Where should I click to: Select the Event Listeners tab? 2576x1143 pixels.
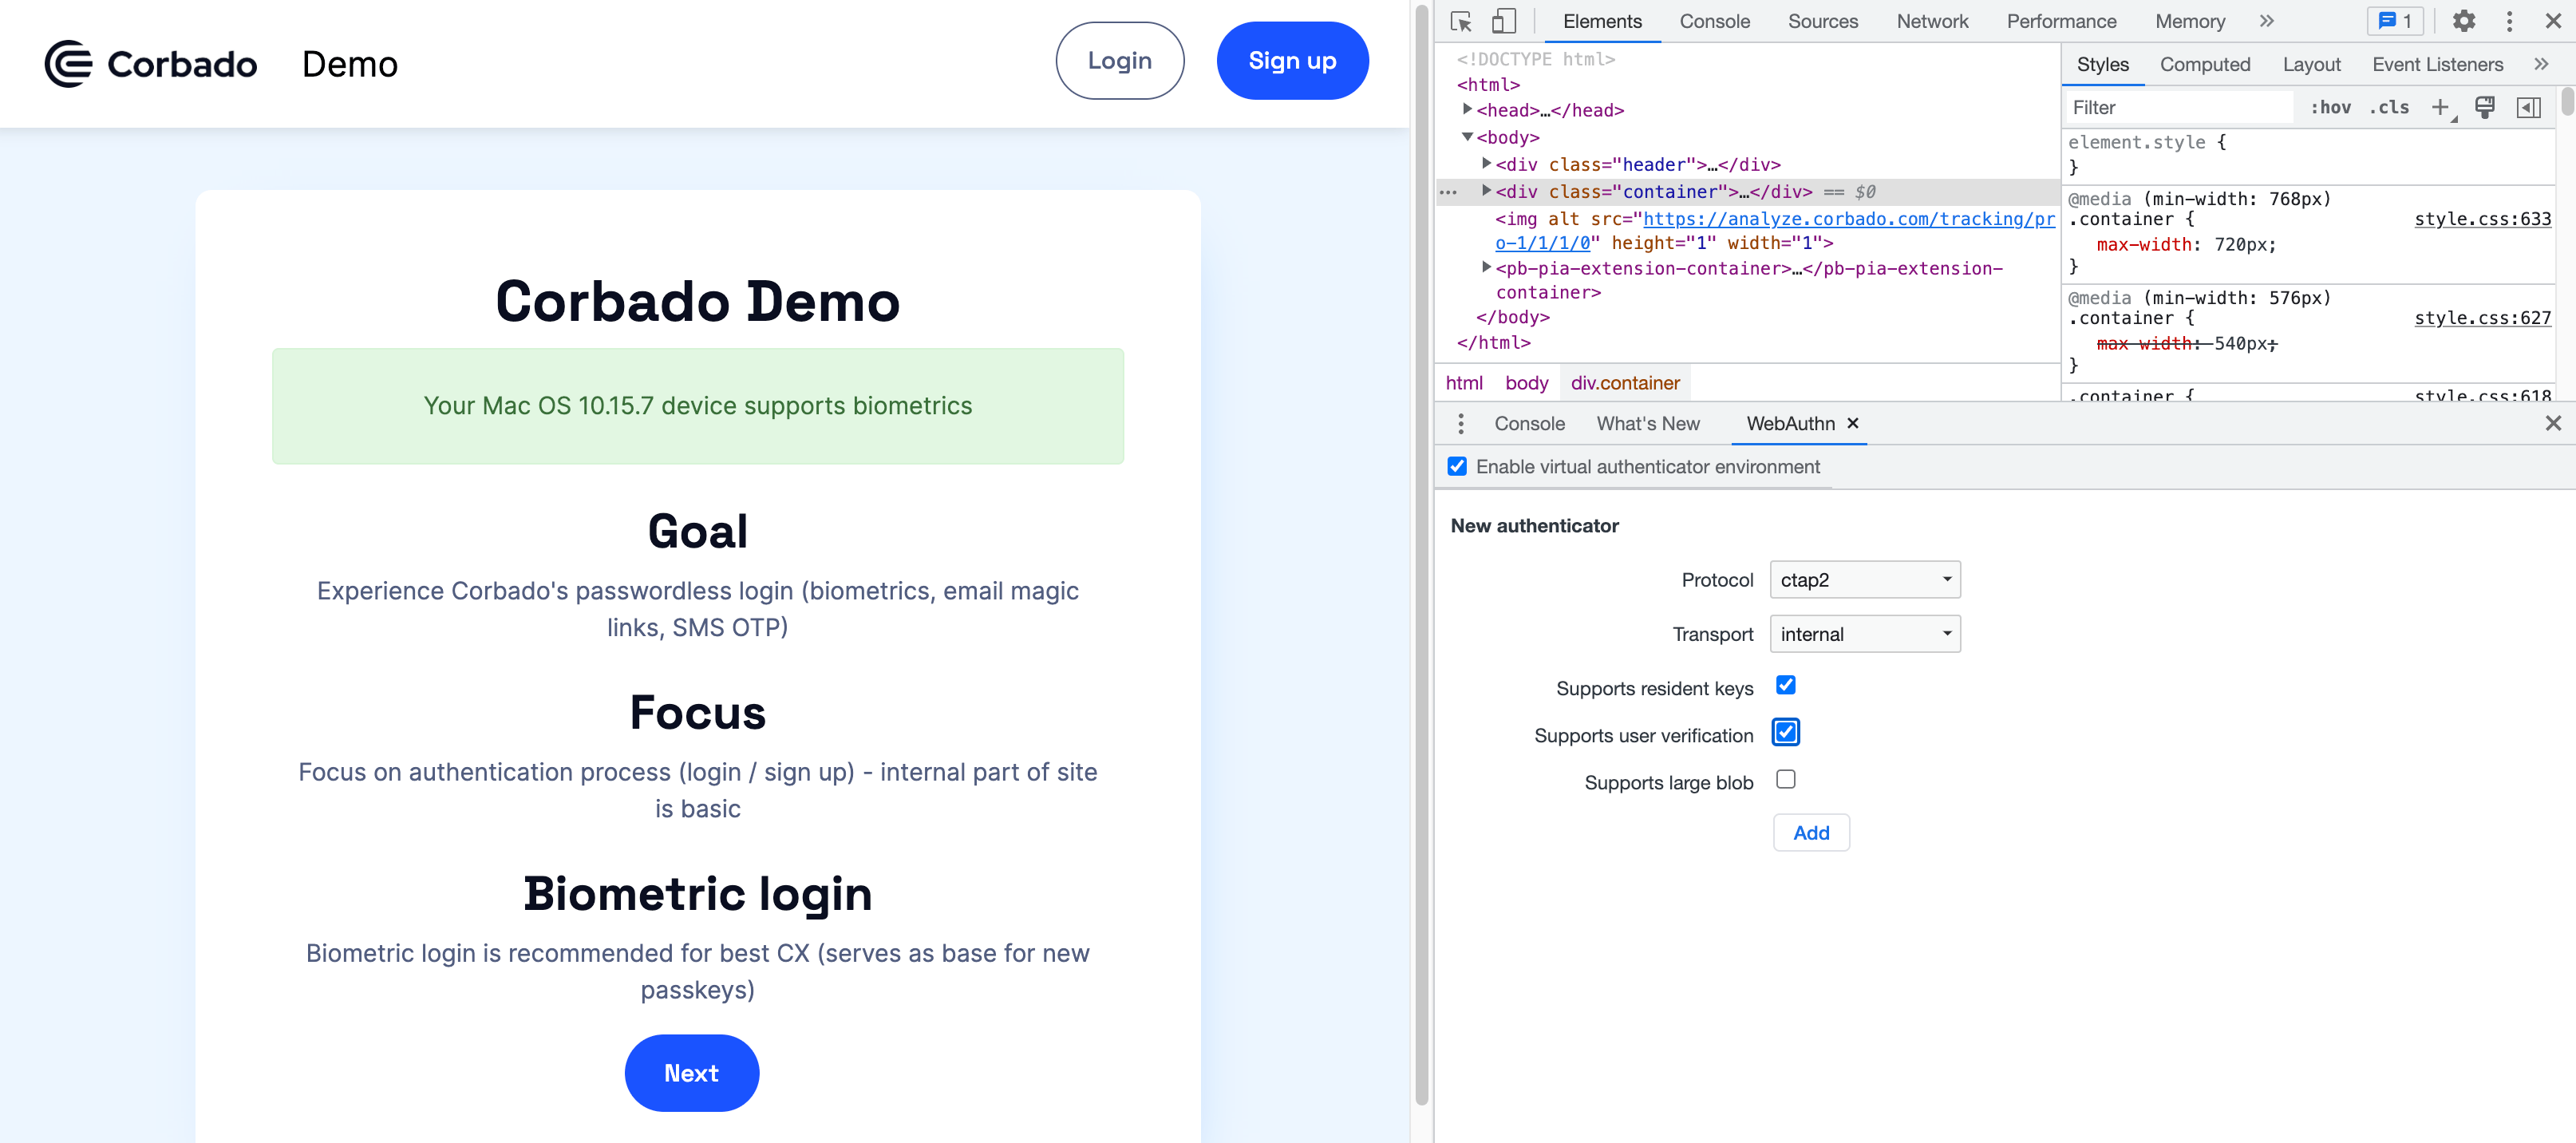[x=2437, y=64]
